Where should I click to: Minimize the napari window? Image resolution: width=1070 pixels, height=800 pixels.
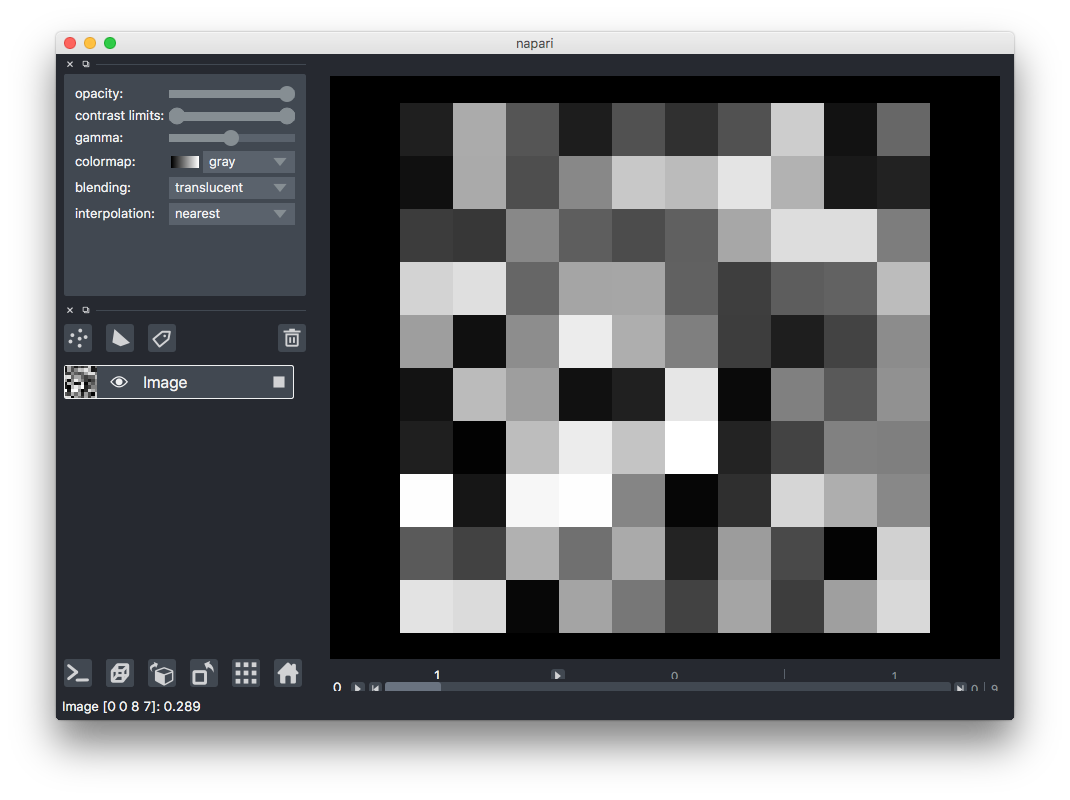tap(89, 43)
